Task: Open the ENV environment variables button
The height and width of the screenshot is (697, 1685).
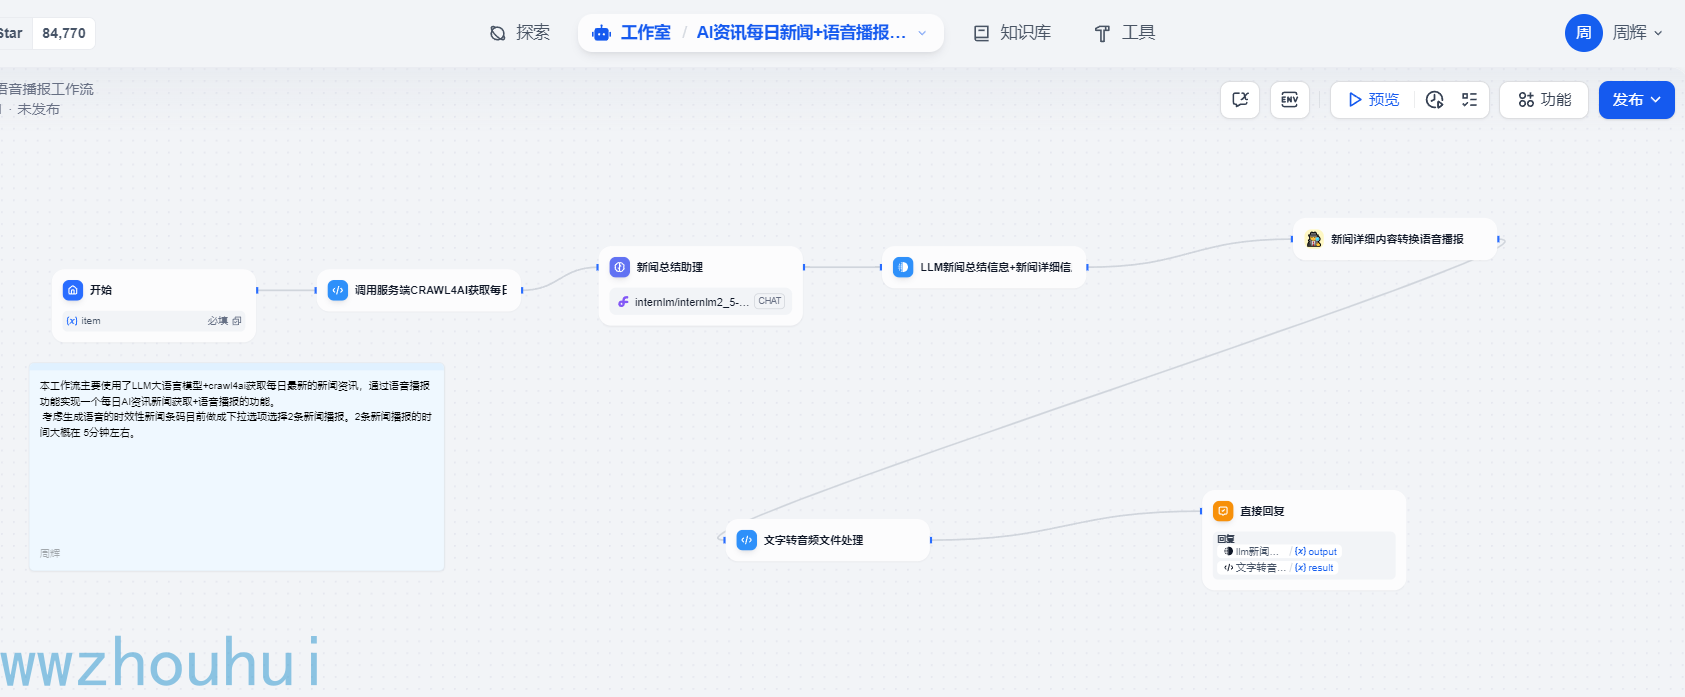Action: tap(1290, 100)
